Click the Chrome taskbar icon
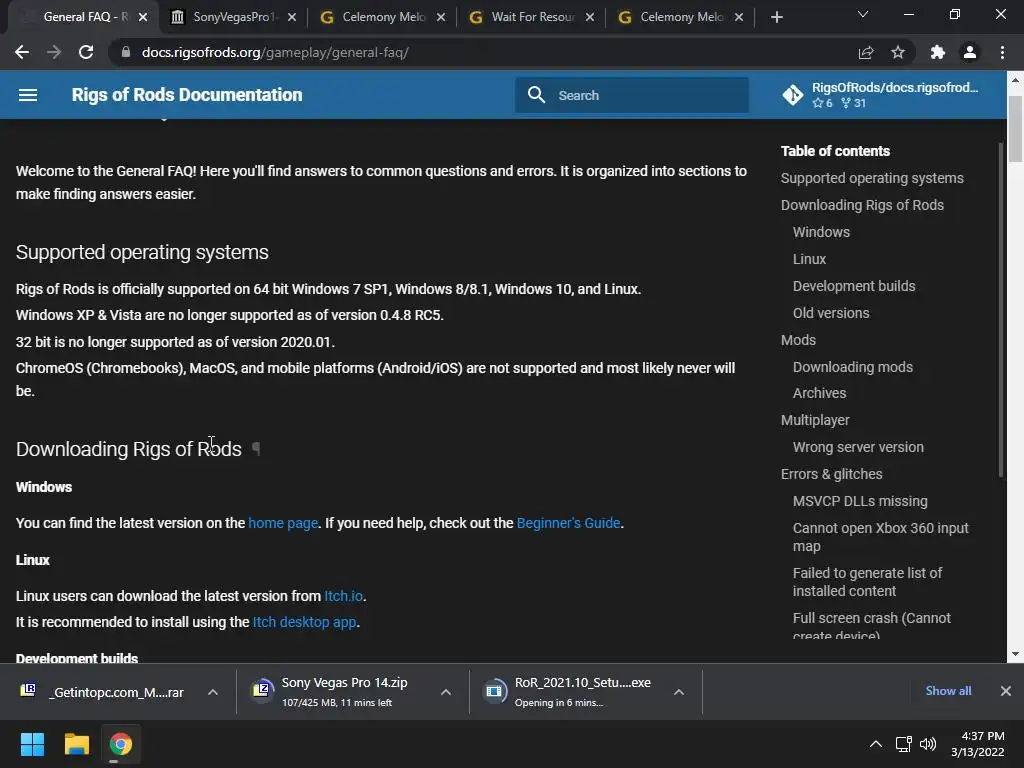Viewport: 1024px width, 768px height. [120, 744]
